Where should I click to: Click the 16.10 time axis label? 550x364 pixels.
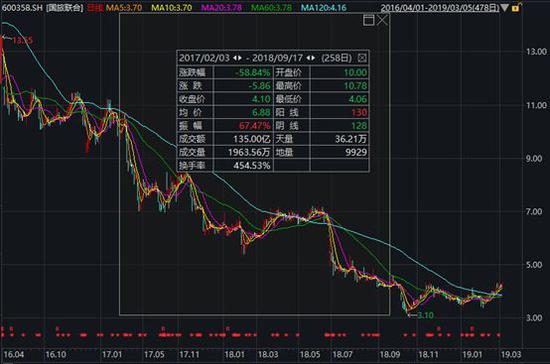tap(55, 355)
